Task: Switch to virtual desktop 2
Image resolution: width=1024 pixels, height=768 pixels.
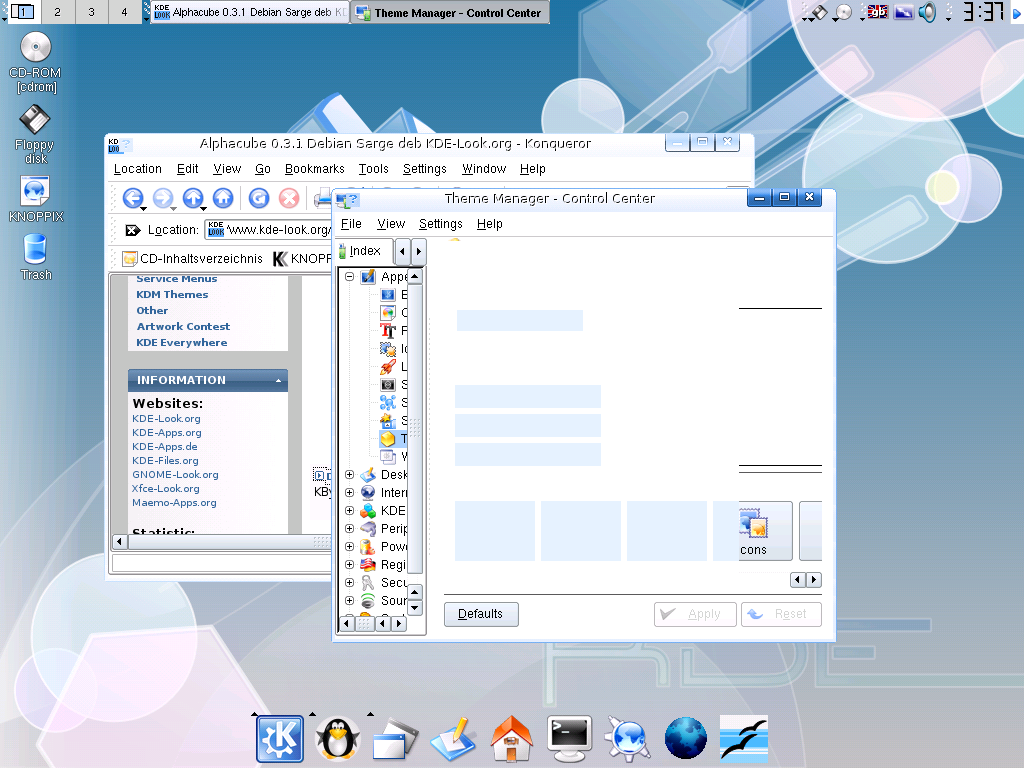Action: (x=57, y=12)
